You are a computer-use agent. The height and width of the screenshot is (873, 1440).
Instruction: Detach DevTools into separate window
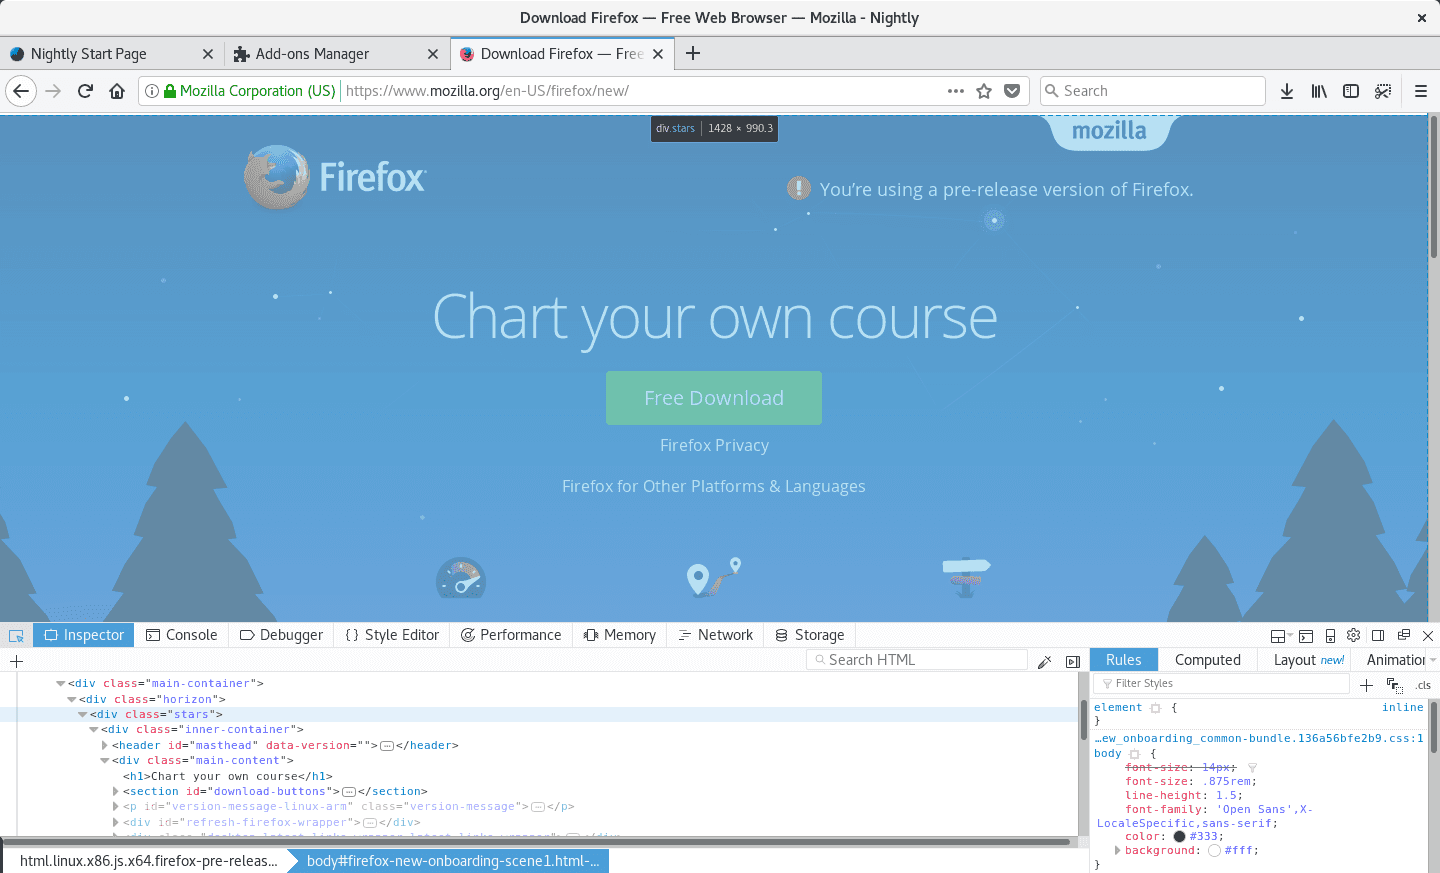(1404, 635)
